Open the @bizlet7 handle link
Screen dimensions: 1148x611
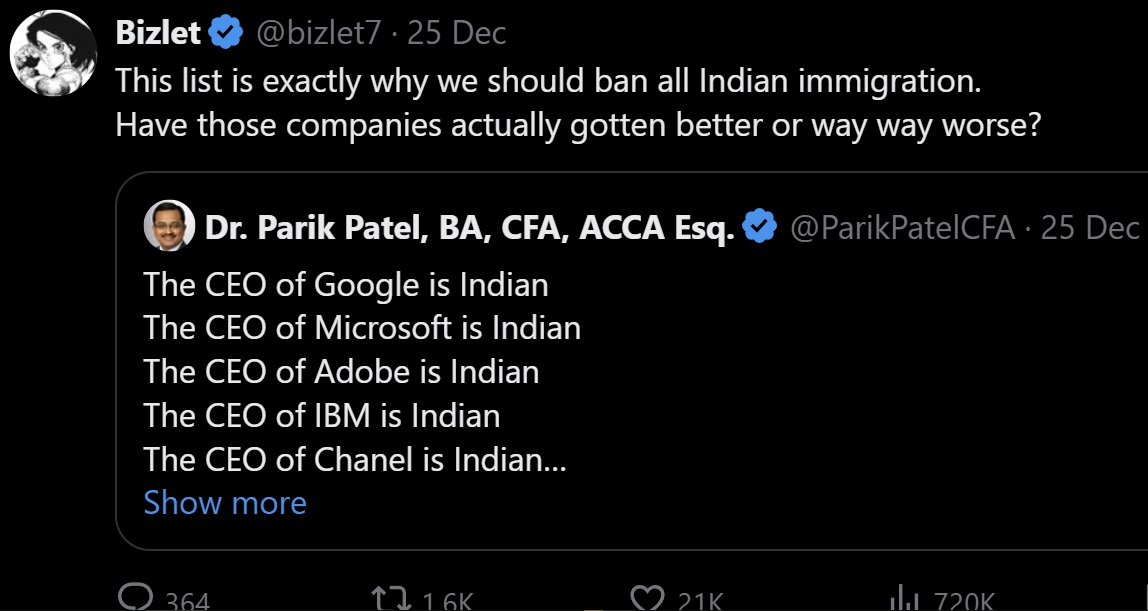(x=316, y=34)
